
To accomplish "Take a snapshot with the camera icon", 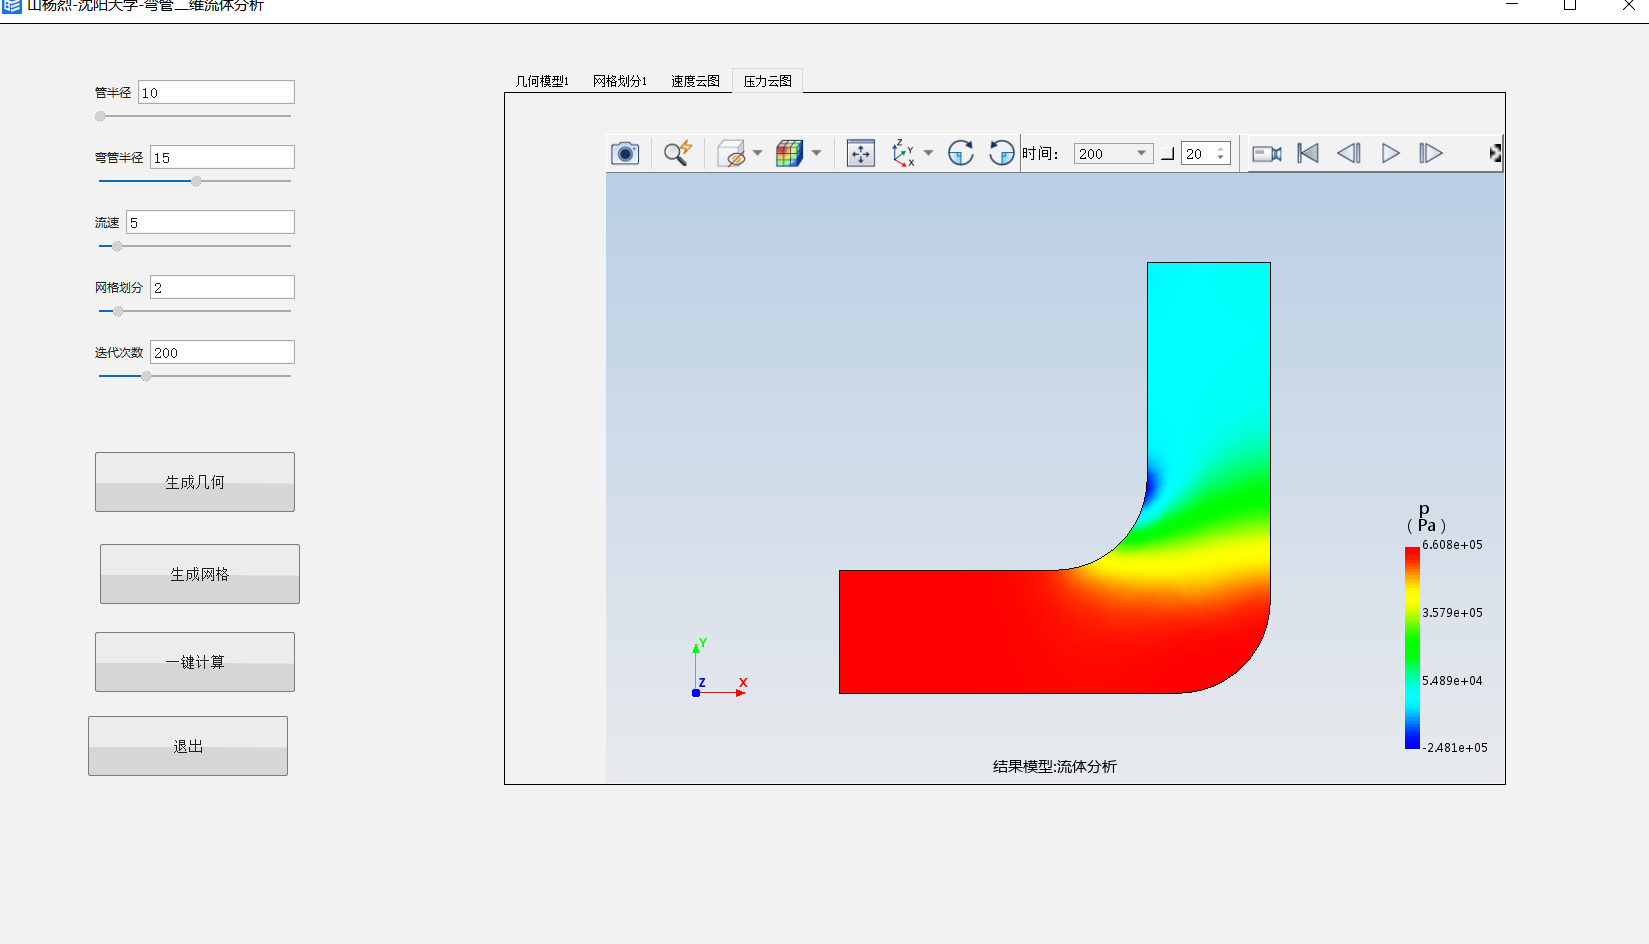I will point(625,153).
